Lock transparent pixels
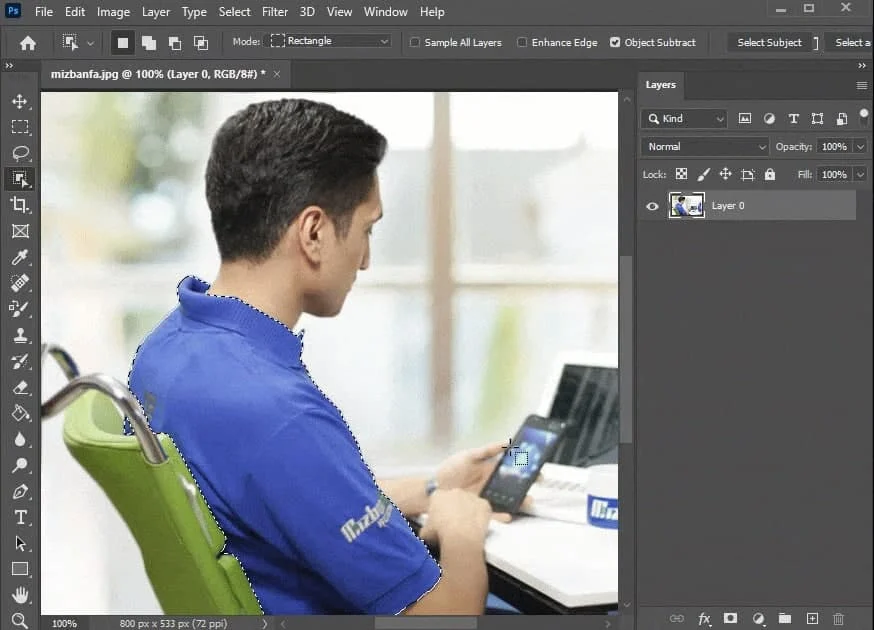Screen dimensions: 874x630 [681, 174]
